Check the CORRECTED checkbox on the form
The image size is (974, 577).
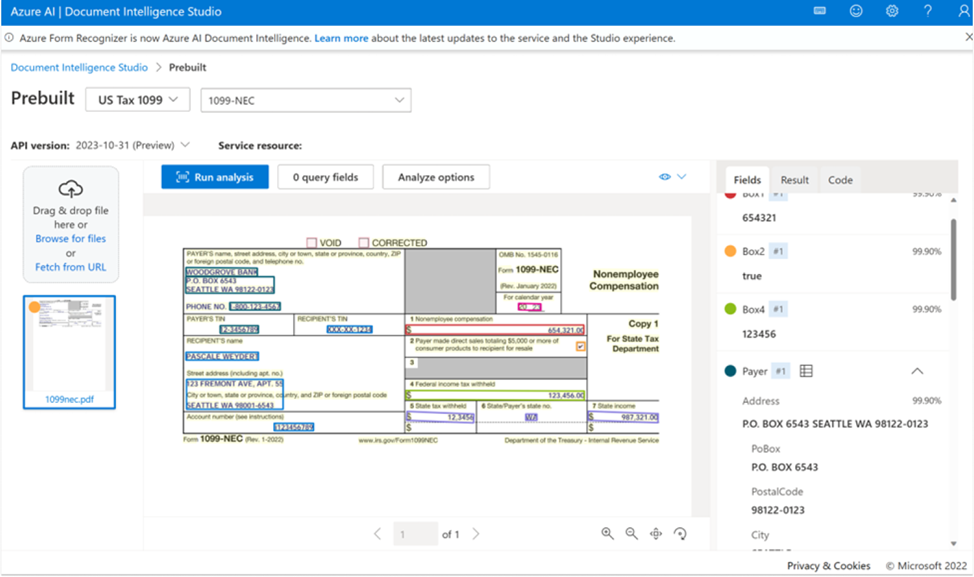click(x=364, y=242)
